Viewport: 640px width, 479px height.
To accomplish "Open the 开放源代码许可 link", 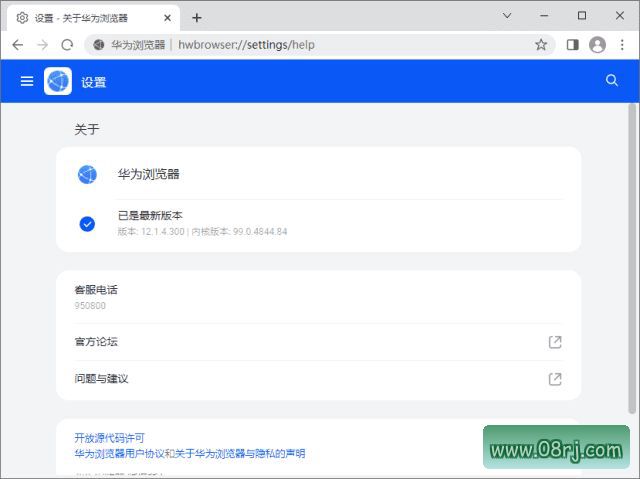I will point(109,438).
